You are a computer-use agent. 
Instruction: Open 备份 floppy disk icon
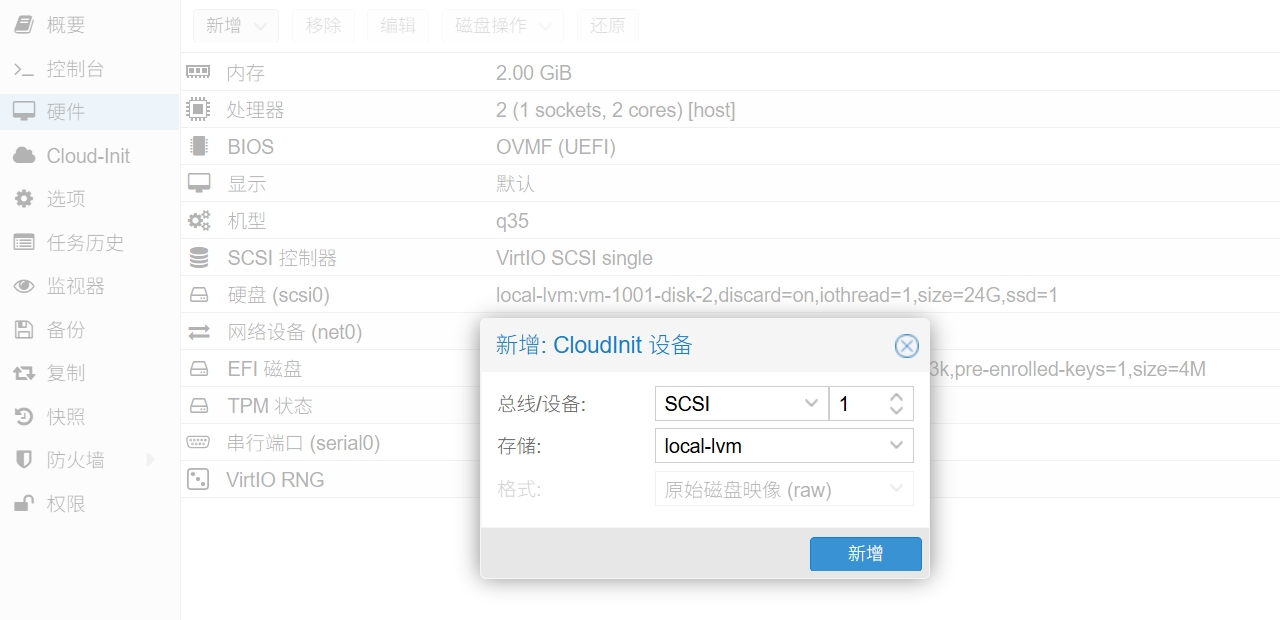(24, 330)
